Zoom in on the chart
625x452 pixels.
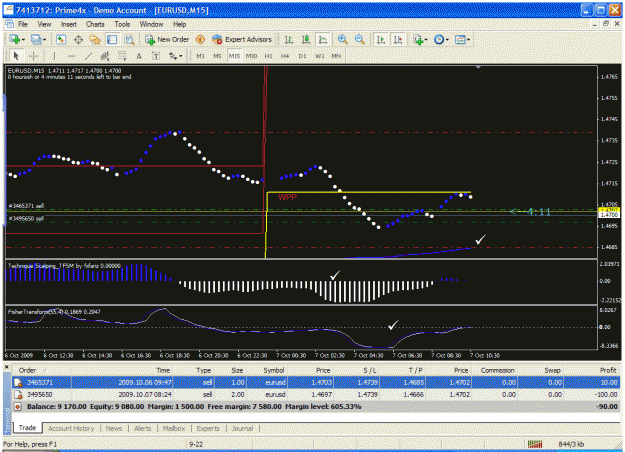[x=342, y=39]
